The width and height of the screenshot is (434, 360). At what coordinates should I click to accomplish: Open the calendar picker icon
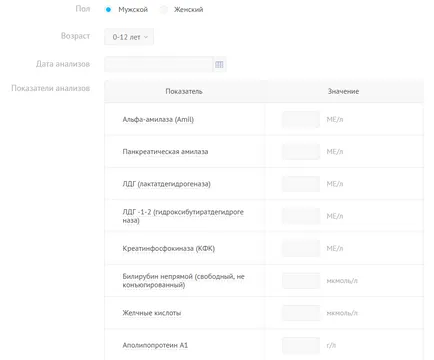click(x=219, y=64)
